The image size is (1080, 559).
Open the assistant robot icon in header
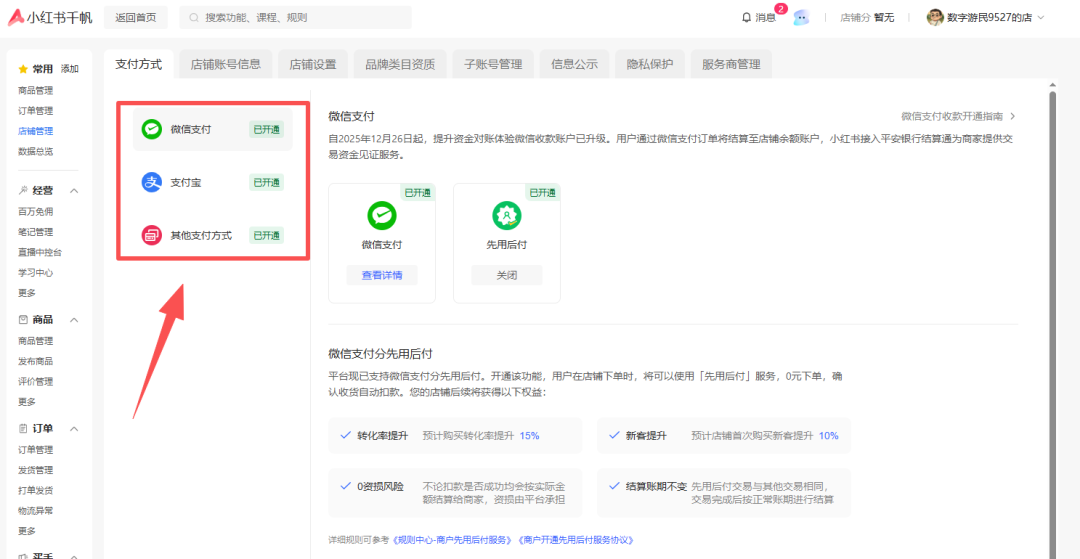(800, 18)
